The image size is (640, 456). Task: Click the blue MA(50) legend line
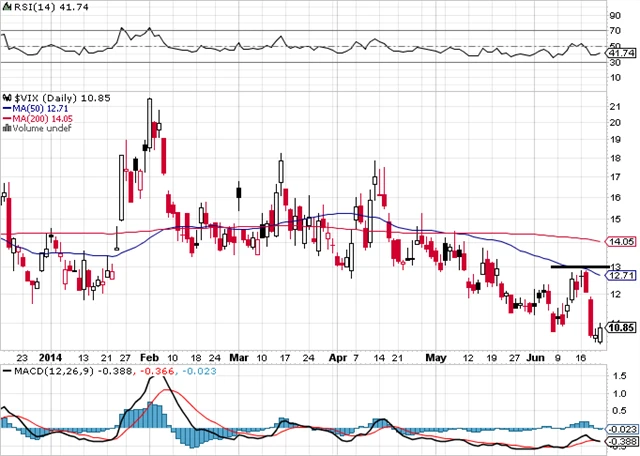coord(5,106)
